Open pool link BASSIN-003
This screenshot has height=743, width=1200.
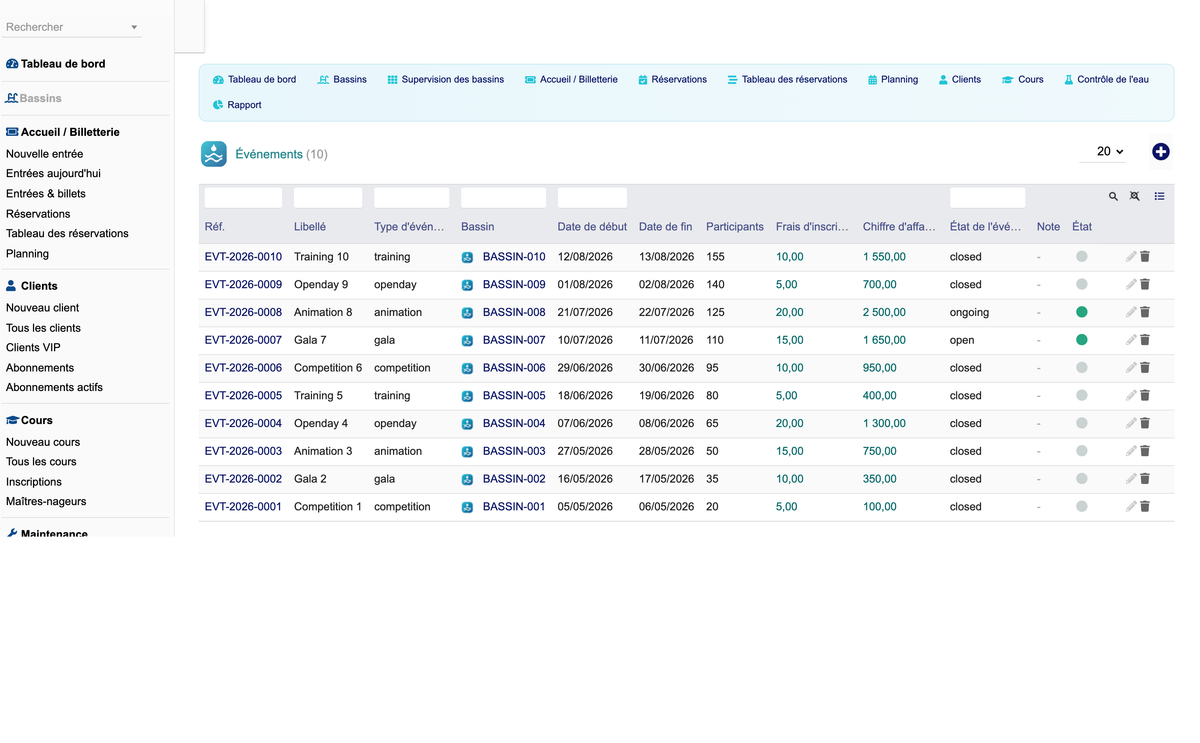pyautogui.click(x=514, y=451)
